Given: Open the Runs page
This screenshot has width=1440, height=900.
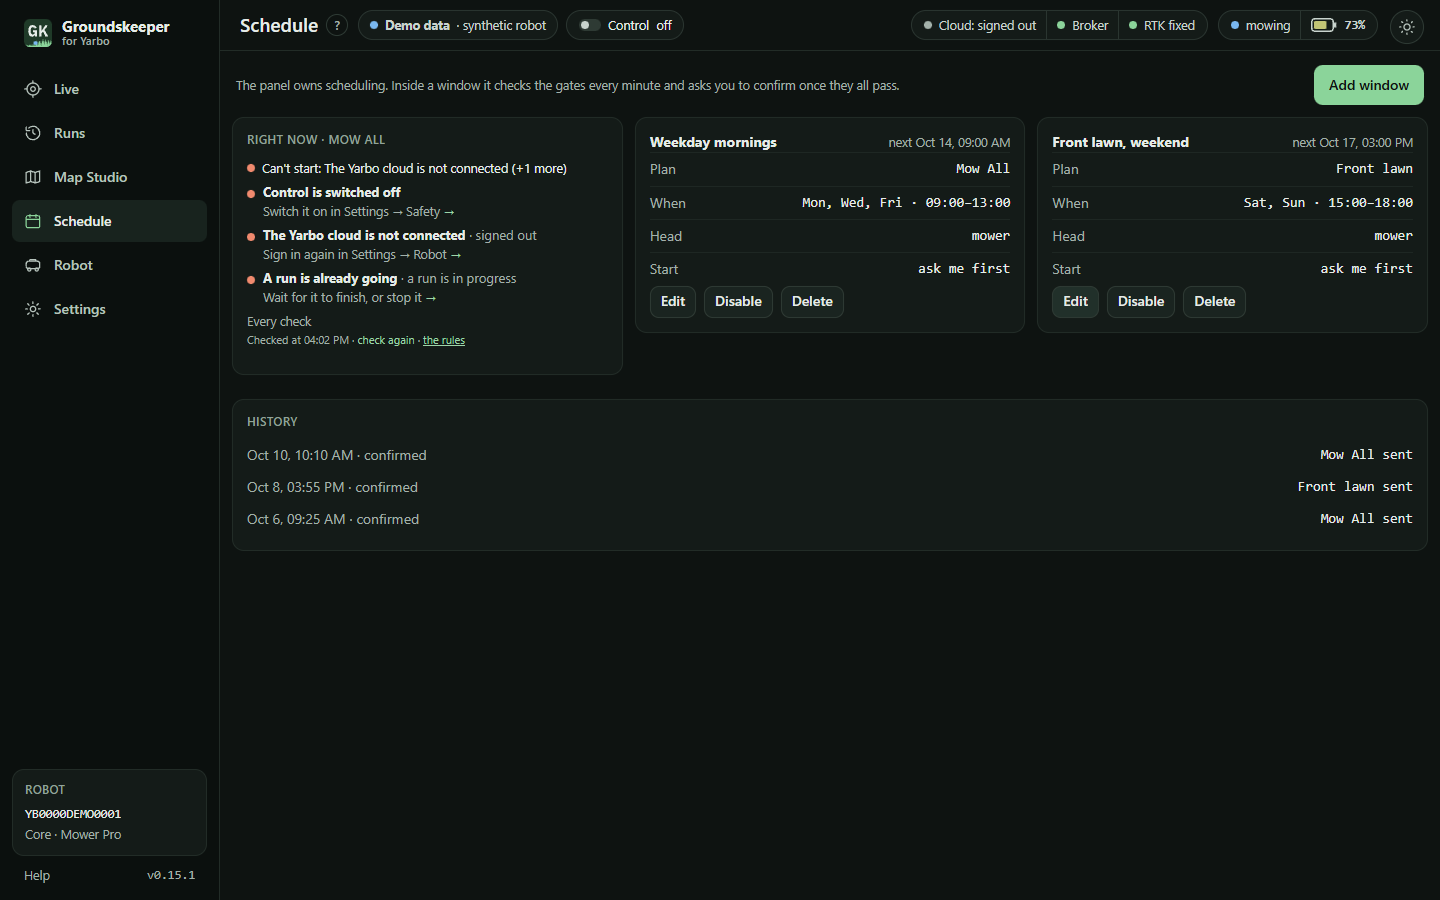Looking at the screenshot, I should [109, 133].
